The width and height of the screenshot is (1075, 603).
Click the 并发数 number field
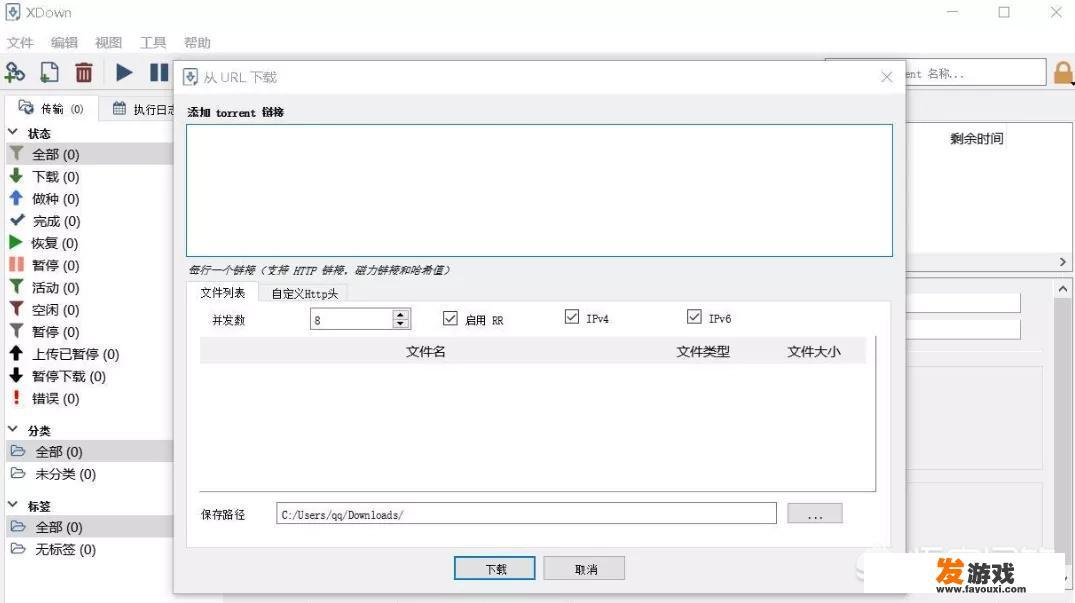coord(352,319)
